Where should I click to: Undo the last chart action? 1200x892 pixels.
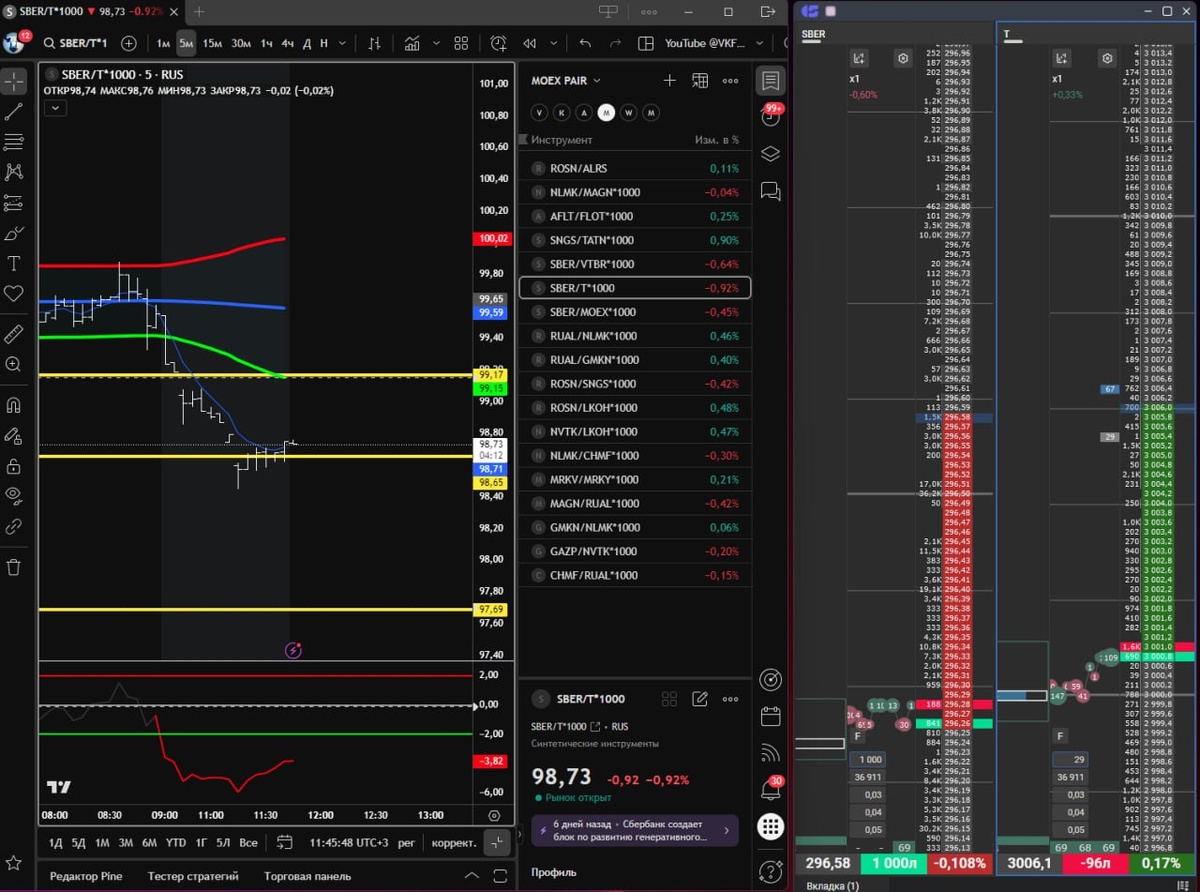click(585, 43)
